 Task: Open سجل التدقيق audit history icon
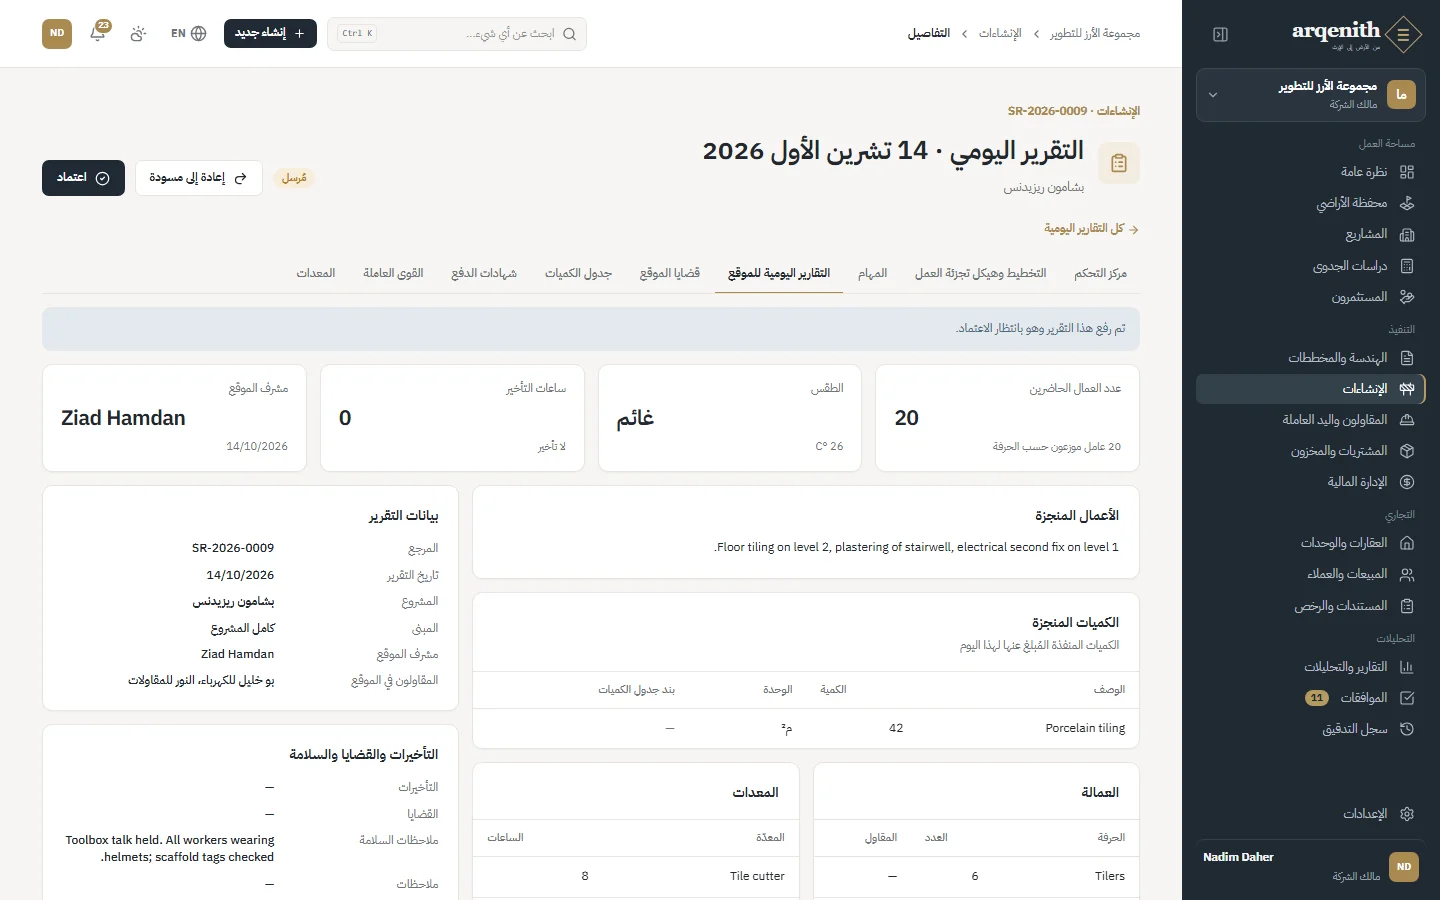(x=1407, y=729)
